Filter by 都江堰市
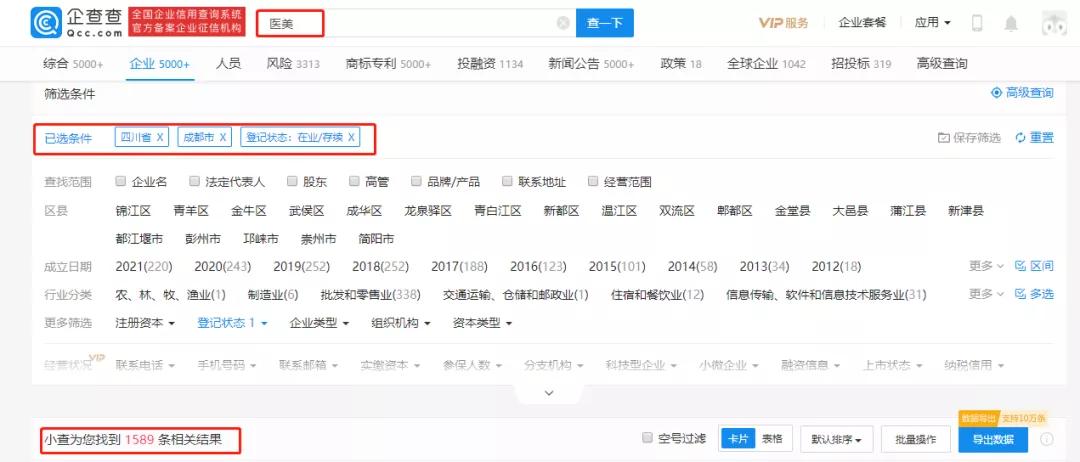Screen dimensions: 1080x462 coord(139,239)
